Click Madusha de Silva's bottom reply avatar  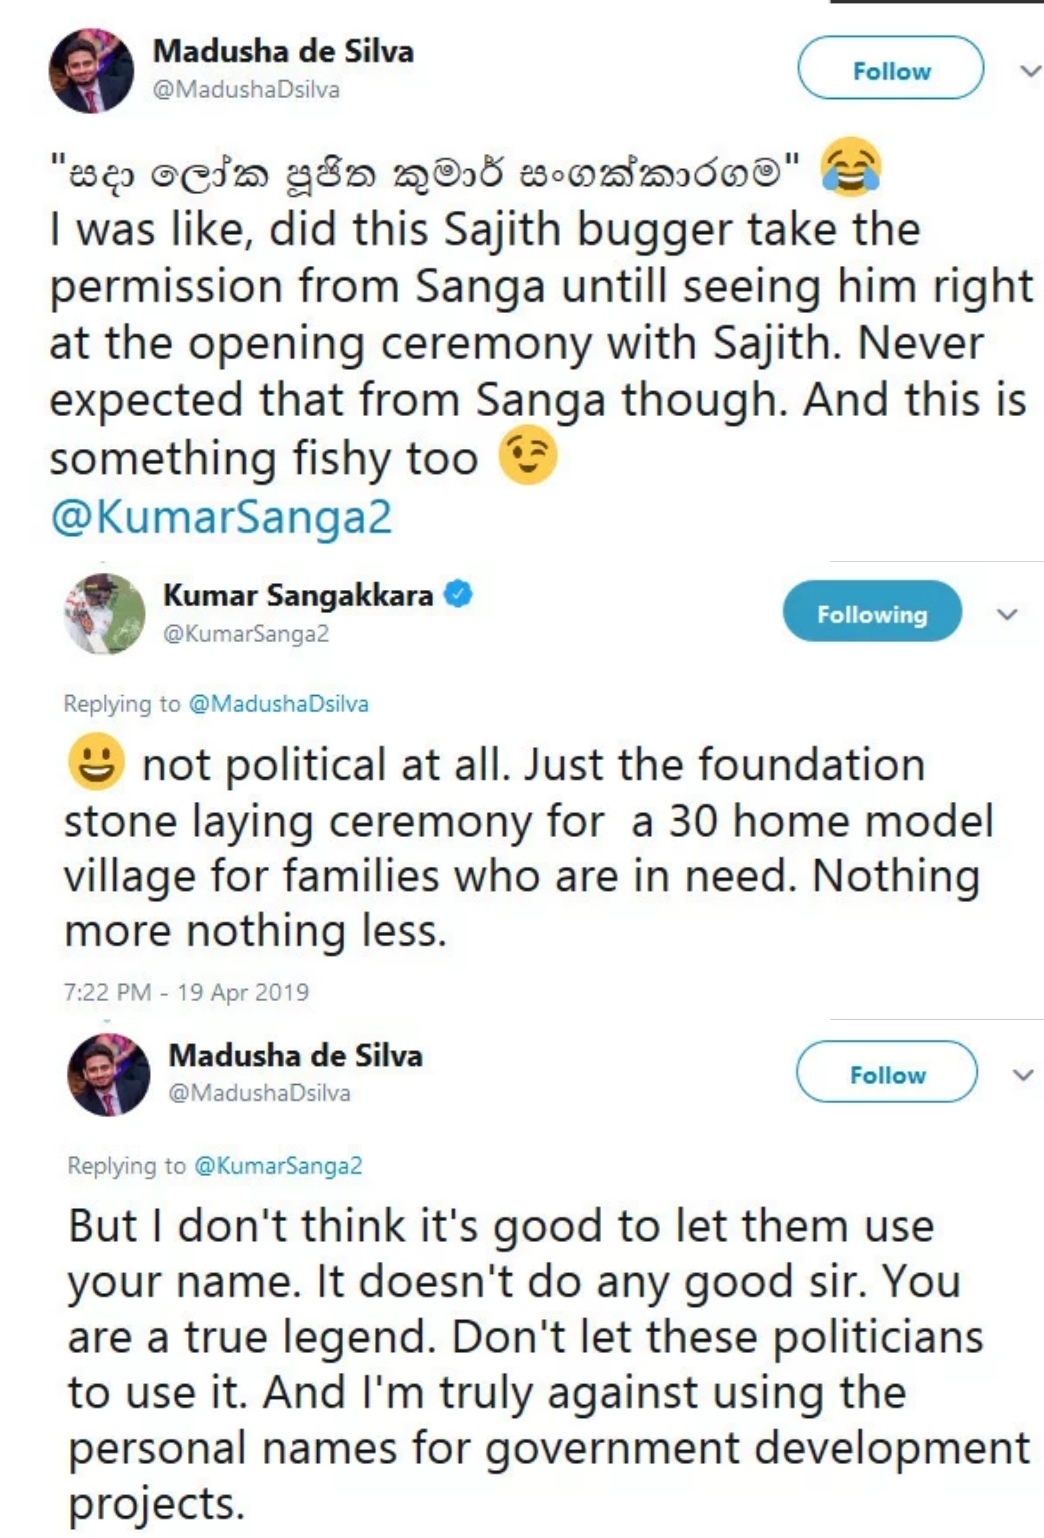point(108,1075)
